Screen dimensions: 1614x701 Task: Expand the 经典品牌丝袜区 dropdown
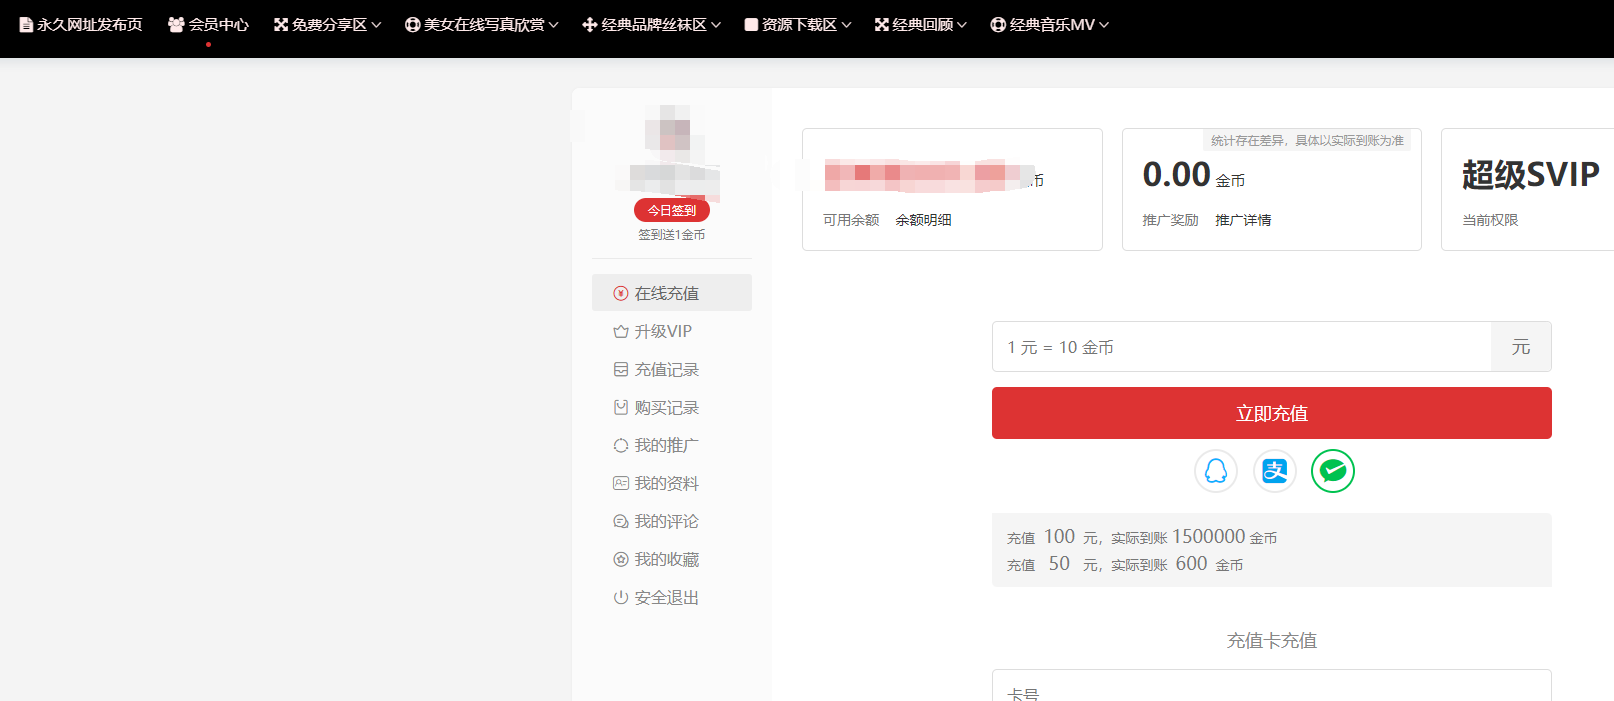(x=652, y=25)
